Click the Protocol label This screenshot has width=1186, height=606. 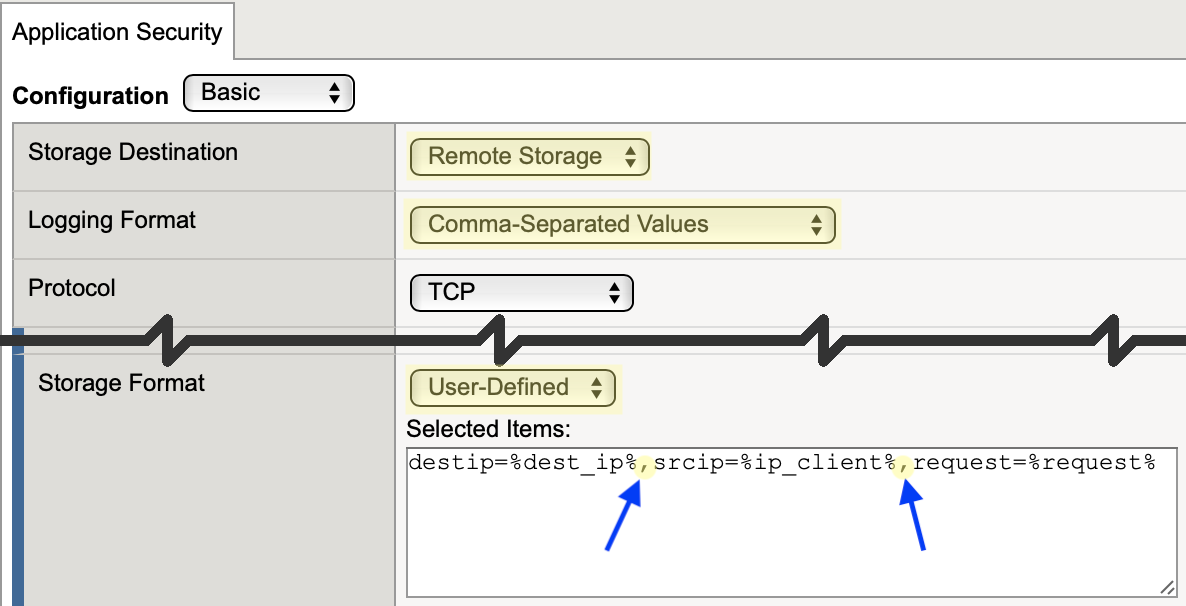pyautogui.click(x=72, y=288)
